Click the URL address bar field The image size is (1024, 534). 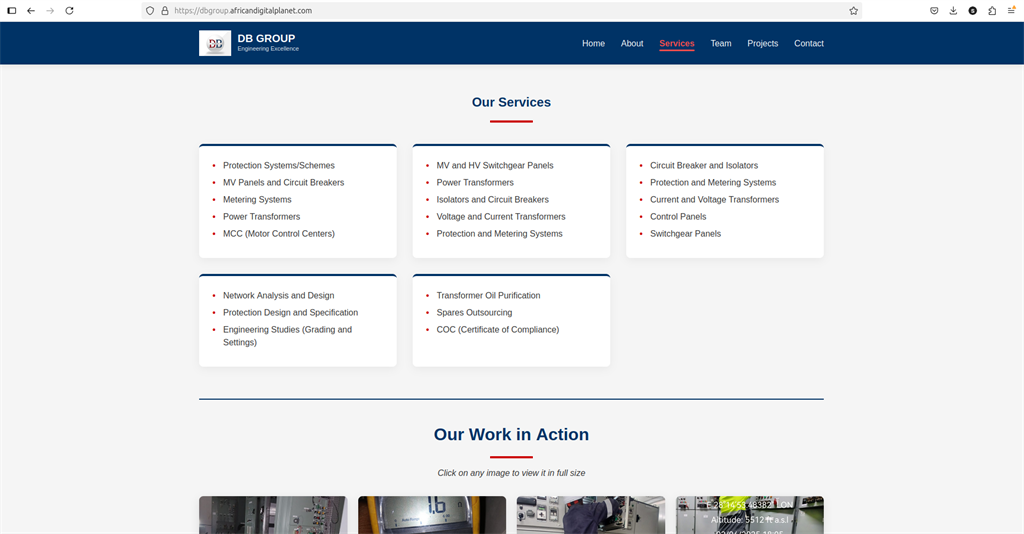click(x=500, y=10)
